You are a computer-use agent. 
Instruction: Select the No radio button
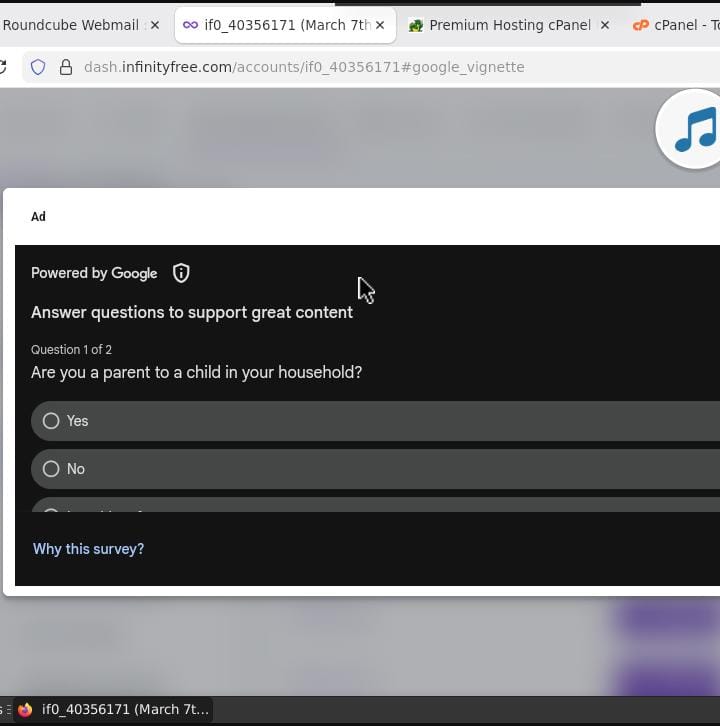pyautogui.click(x=51, y=469)
